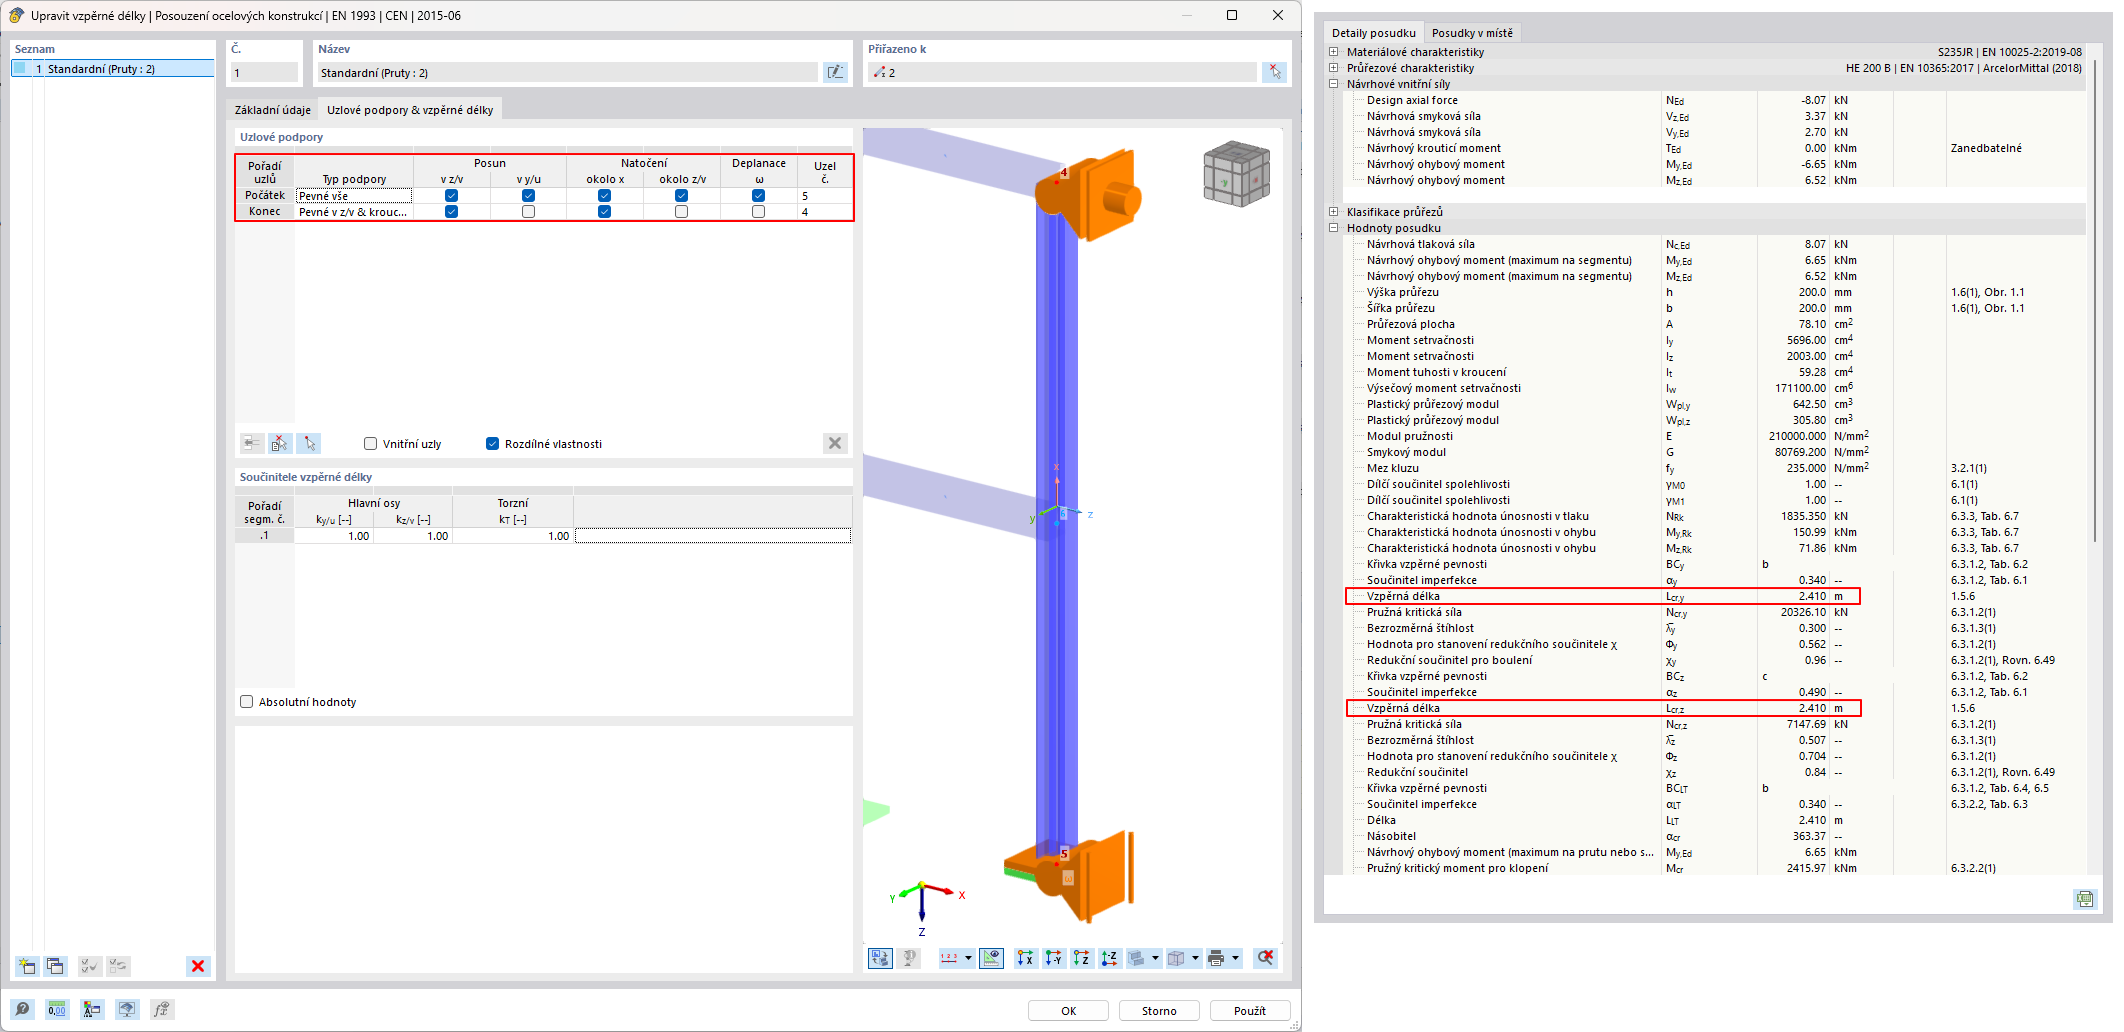Uncheck Rozdílné vlastnosti checkbox
2124x1032 pixels.
(492, 444)
